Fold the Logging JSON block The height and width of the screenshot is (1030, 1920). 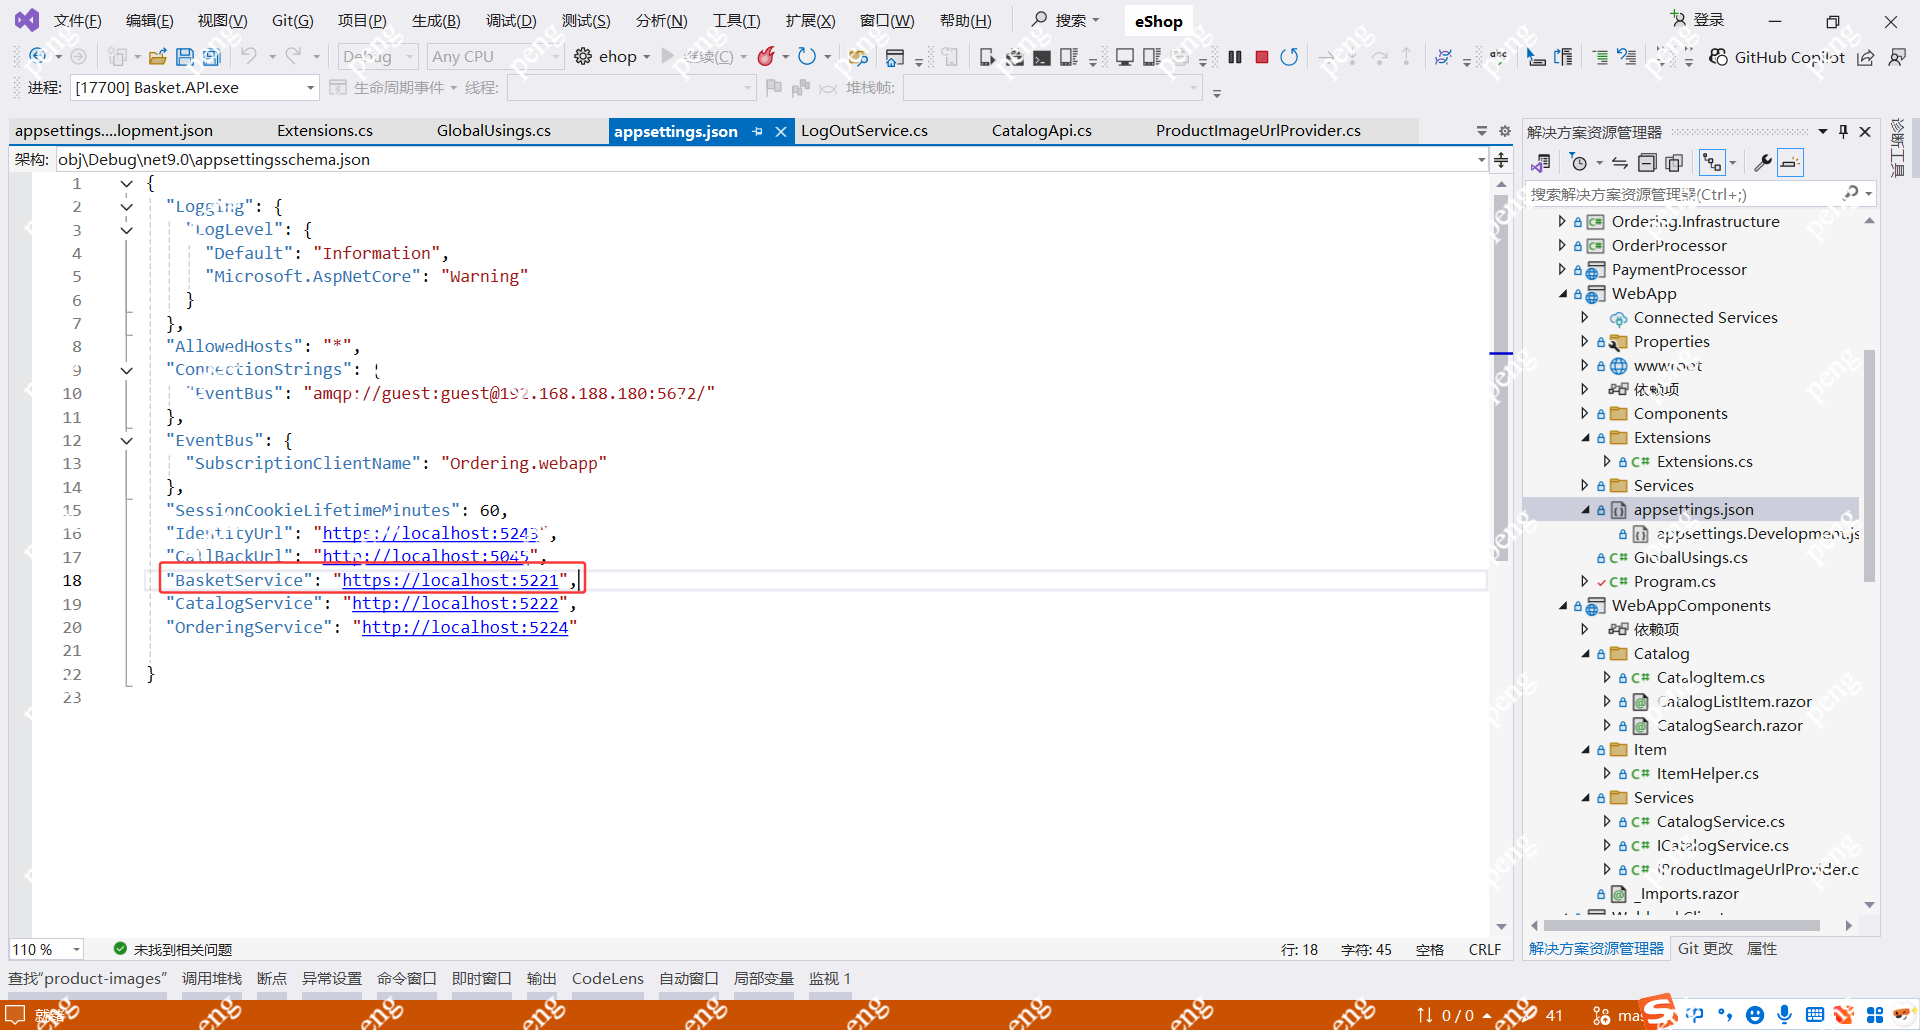tap(126, 207)
